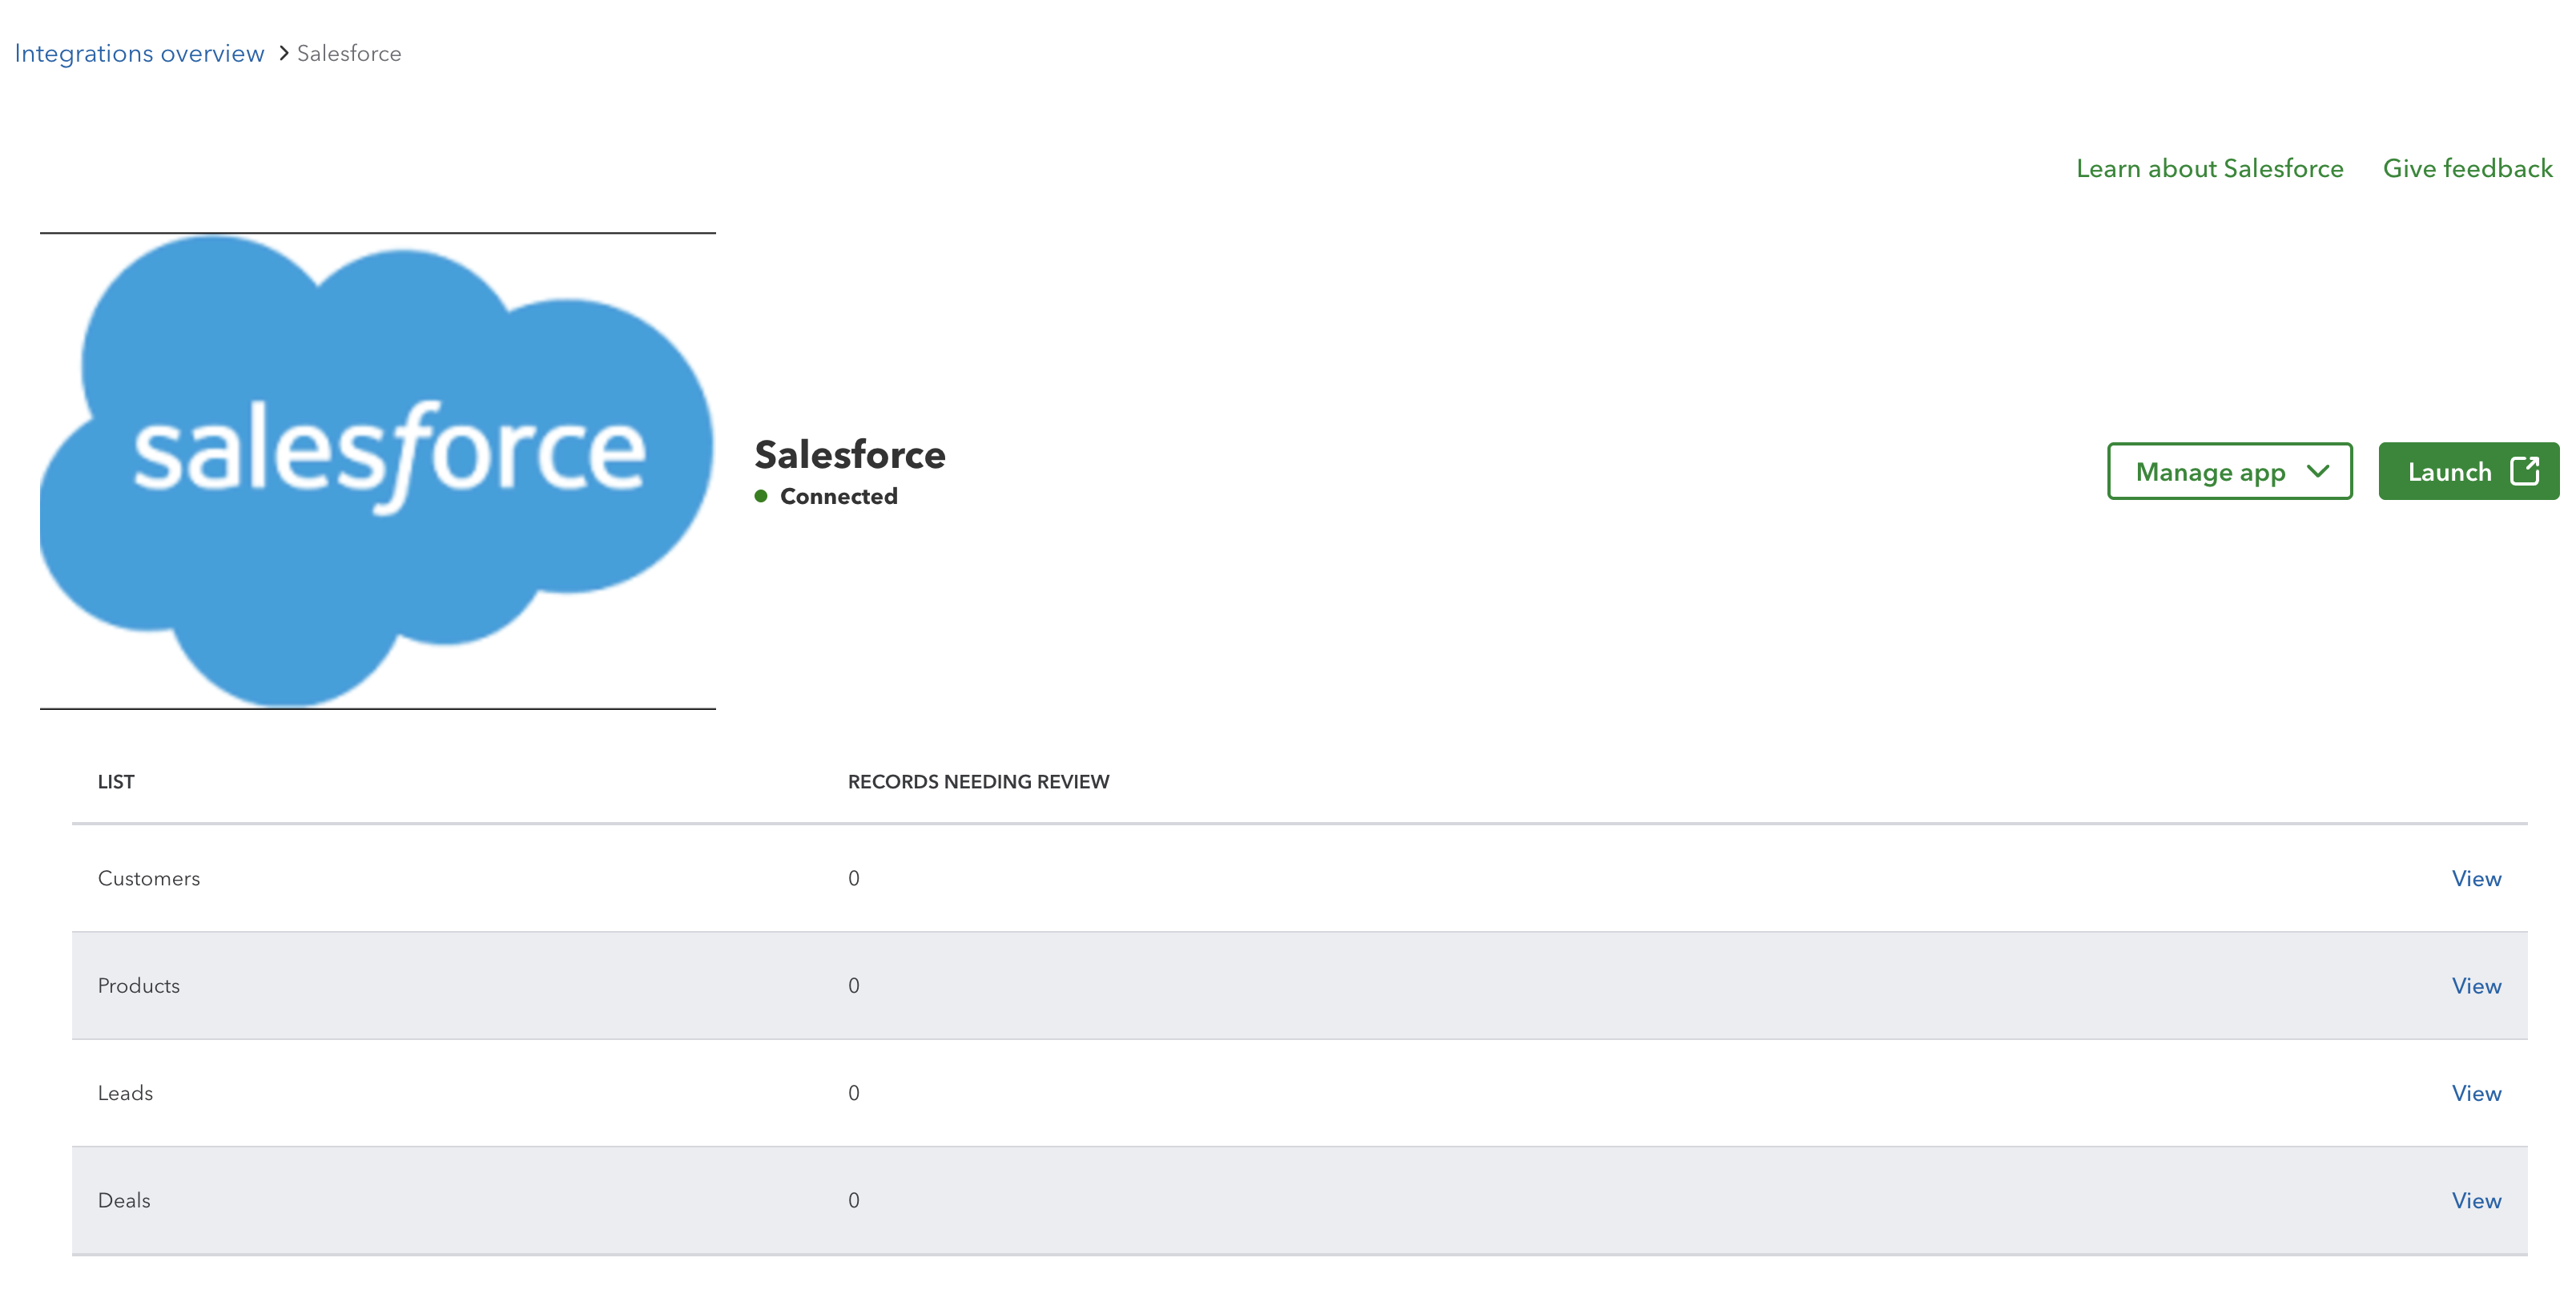Click the breadcrumb chevron separator icon

point(283,53)
